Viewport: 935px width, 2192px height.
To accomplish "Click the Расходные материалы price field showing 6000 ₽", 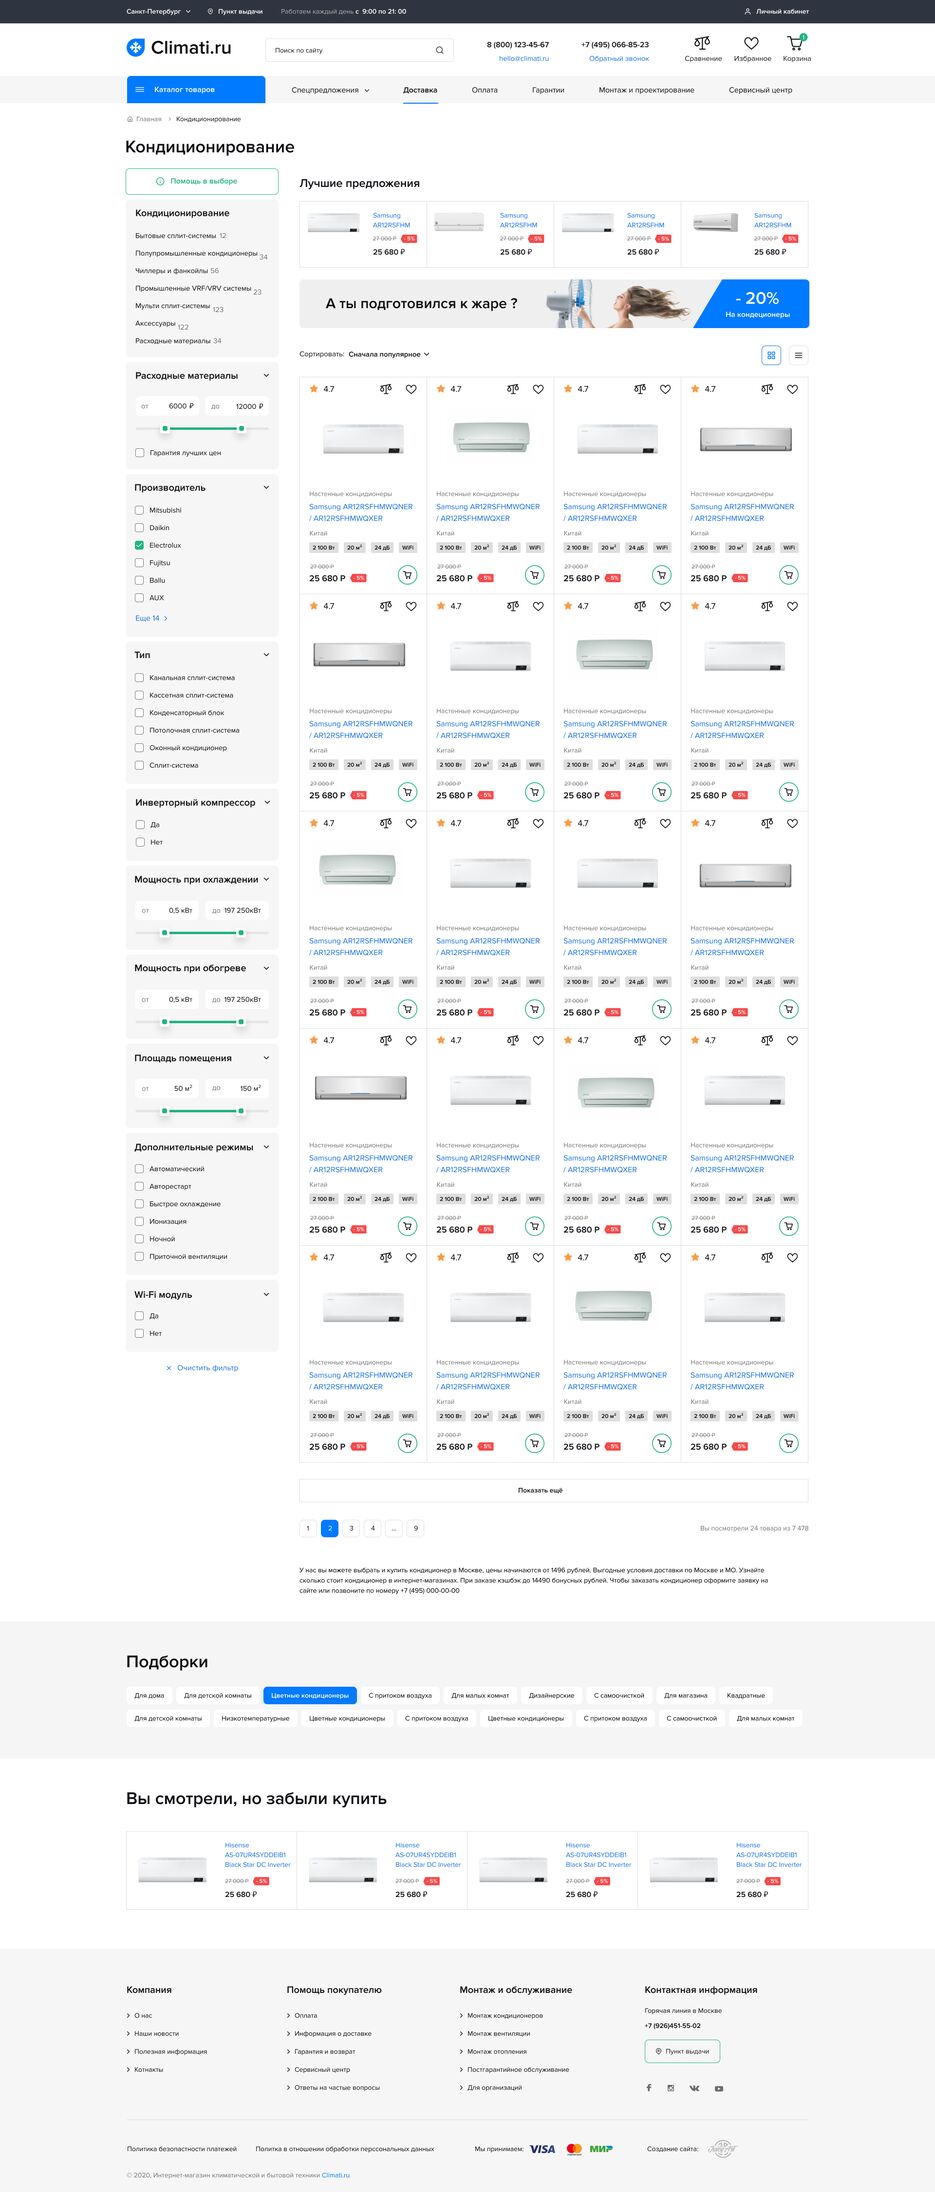I will click(x=167, y=406).
